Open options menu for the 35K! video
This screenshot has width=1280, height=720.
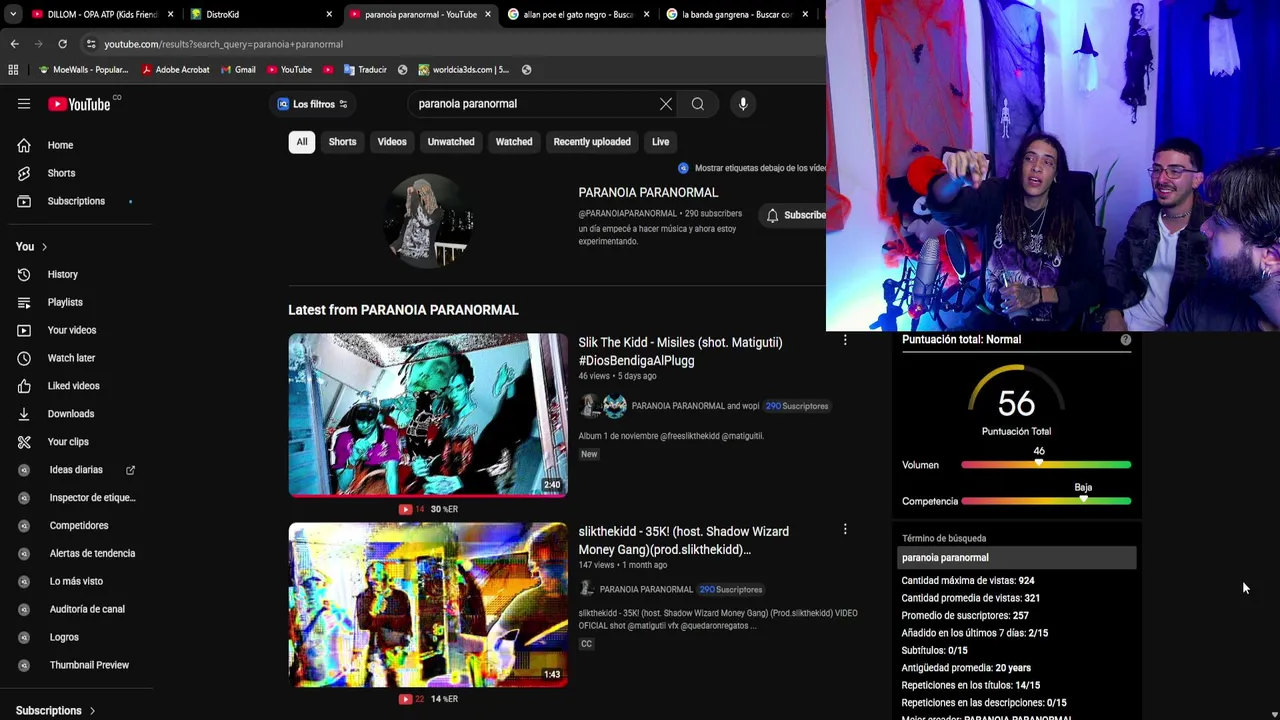pos(845,530)
